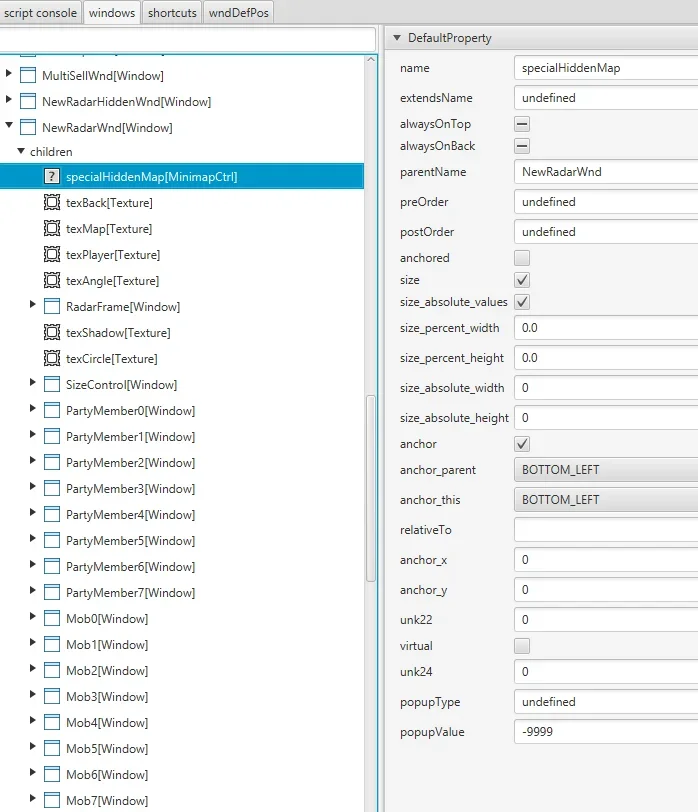This screenshot has width=698, height=812.
Task: Click the Mob3 window icon
Action: 51,697
